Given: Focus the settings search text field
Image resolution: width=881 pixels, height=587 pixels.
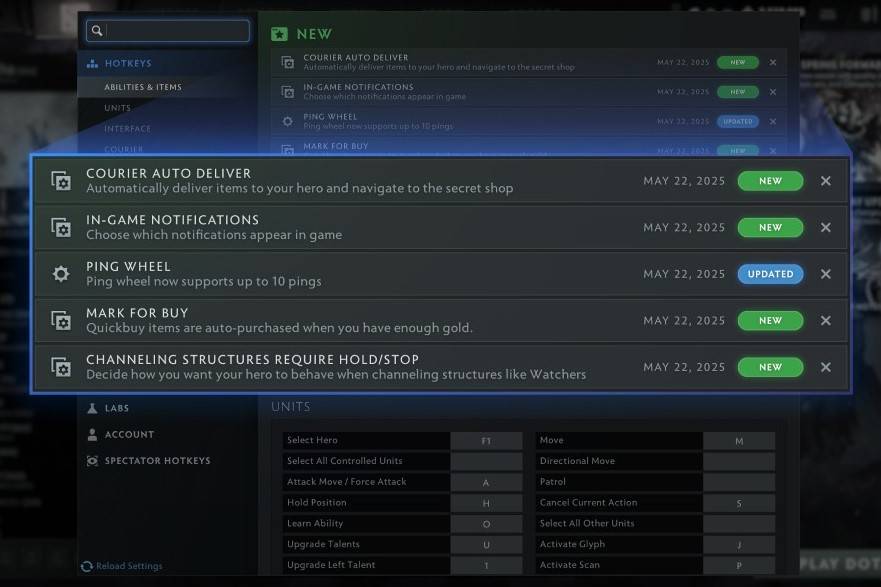Looking at the screenshot, I should coord(168,30).
